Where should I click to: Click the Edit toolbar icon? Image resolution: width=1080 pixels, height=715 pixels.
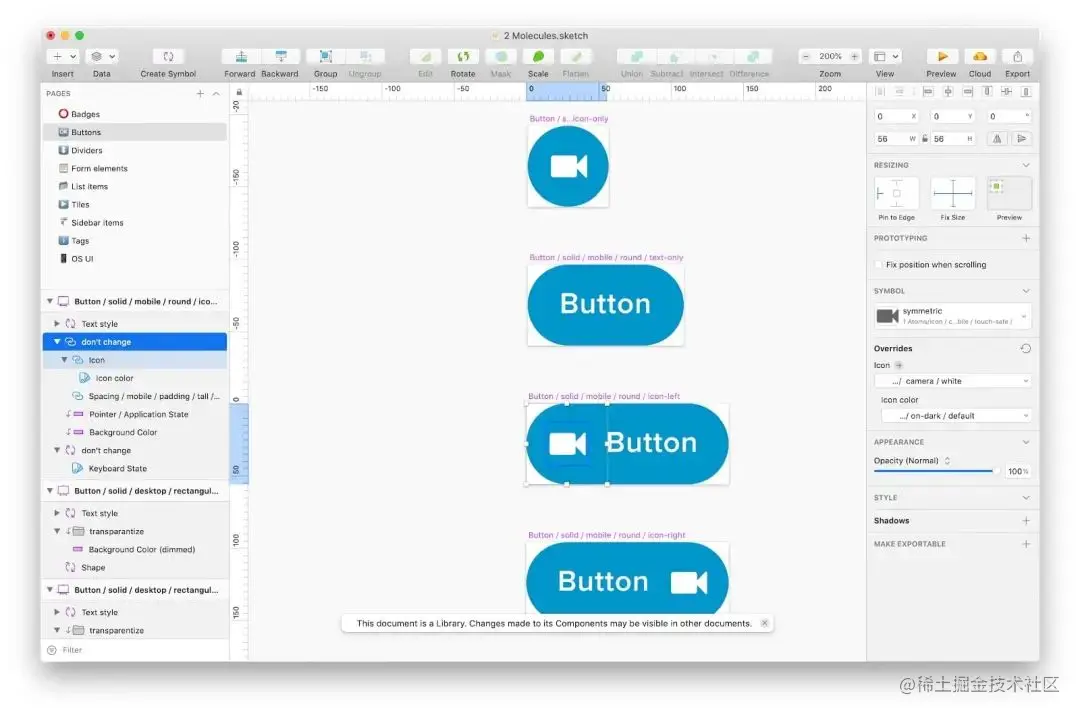[x=426, y=56]
